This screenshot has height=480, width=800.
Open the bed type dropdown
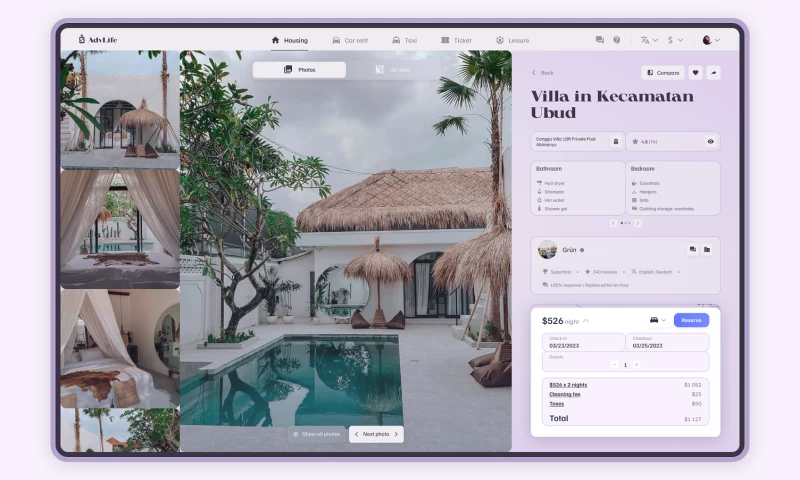(658, 320)
